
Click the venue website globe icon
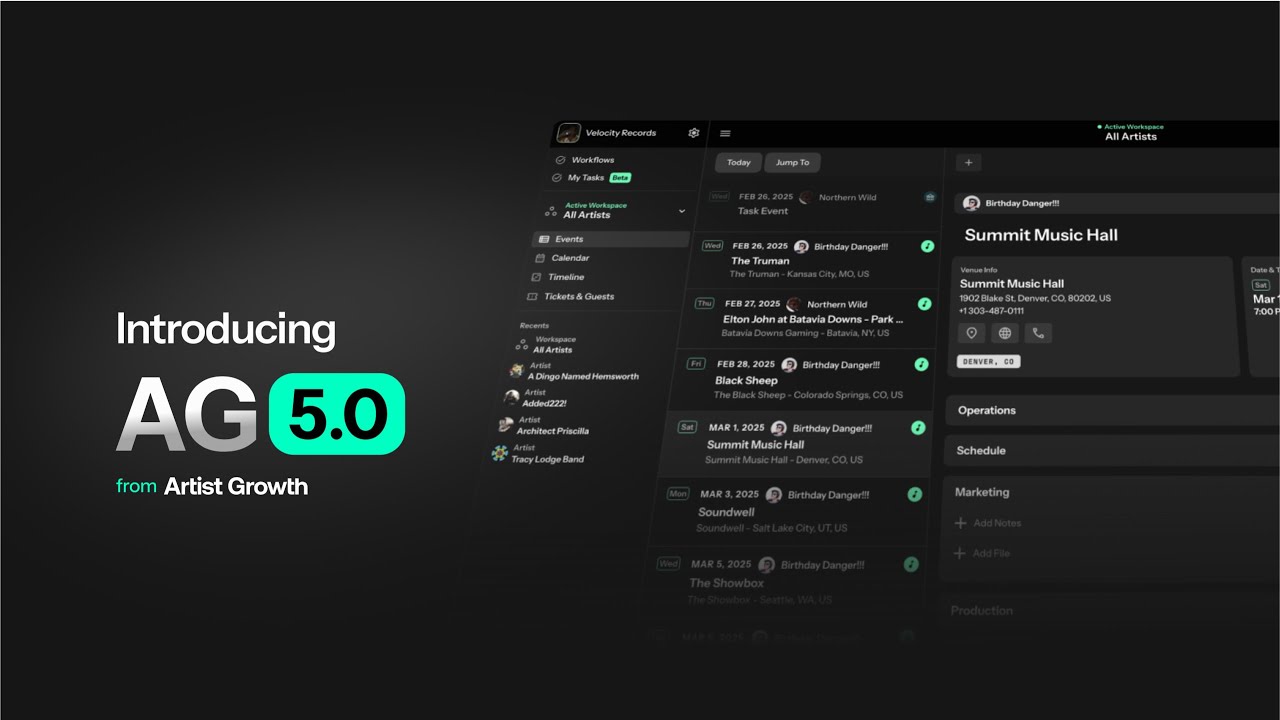[1005, 333]
